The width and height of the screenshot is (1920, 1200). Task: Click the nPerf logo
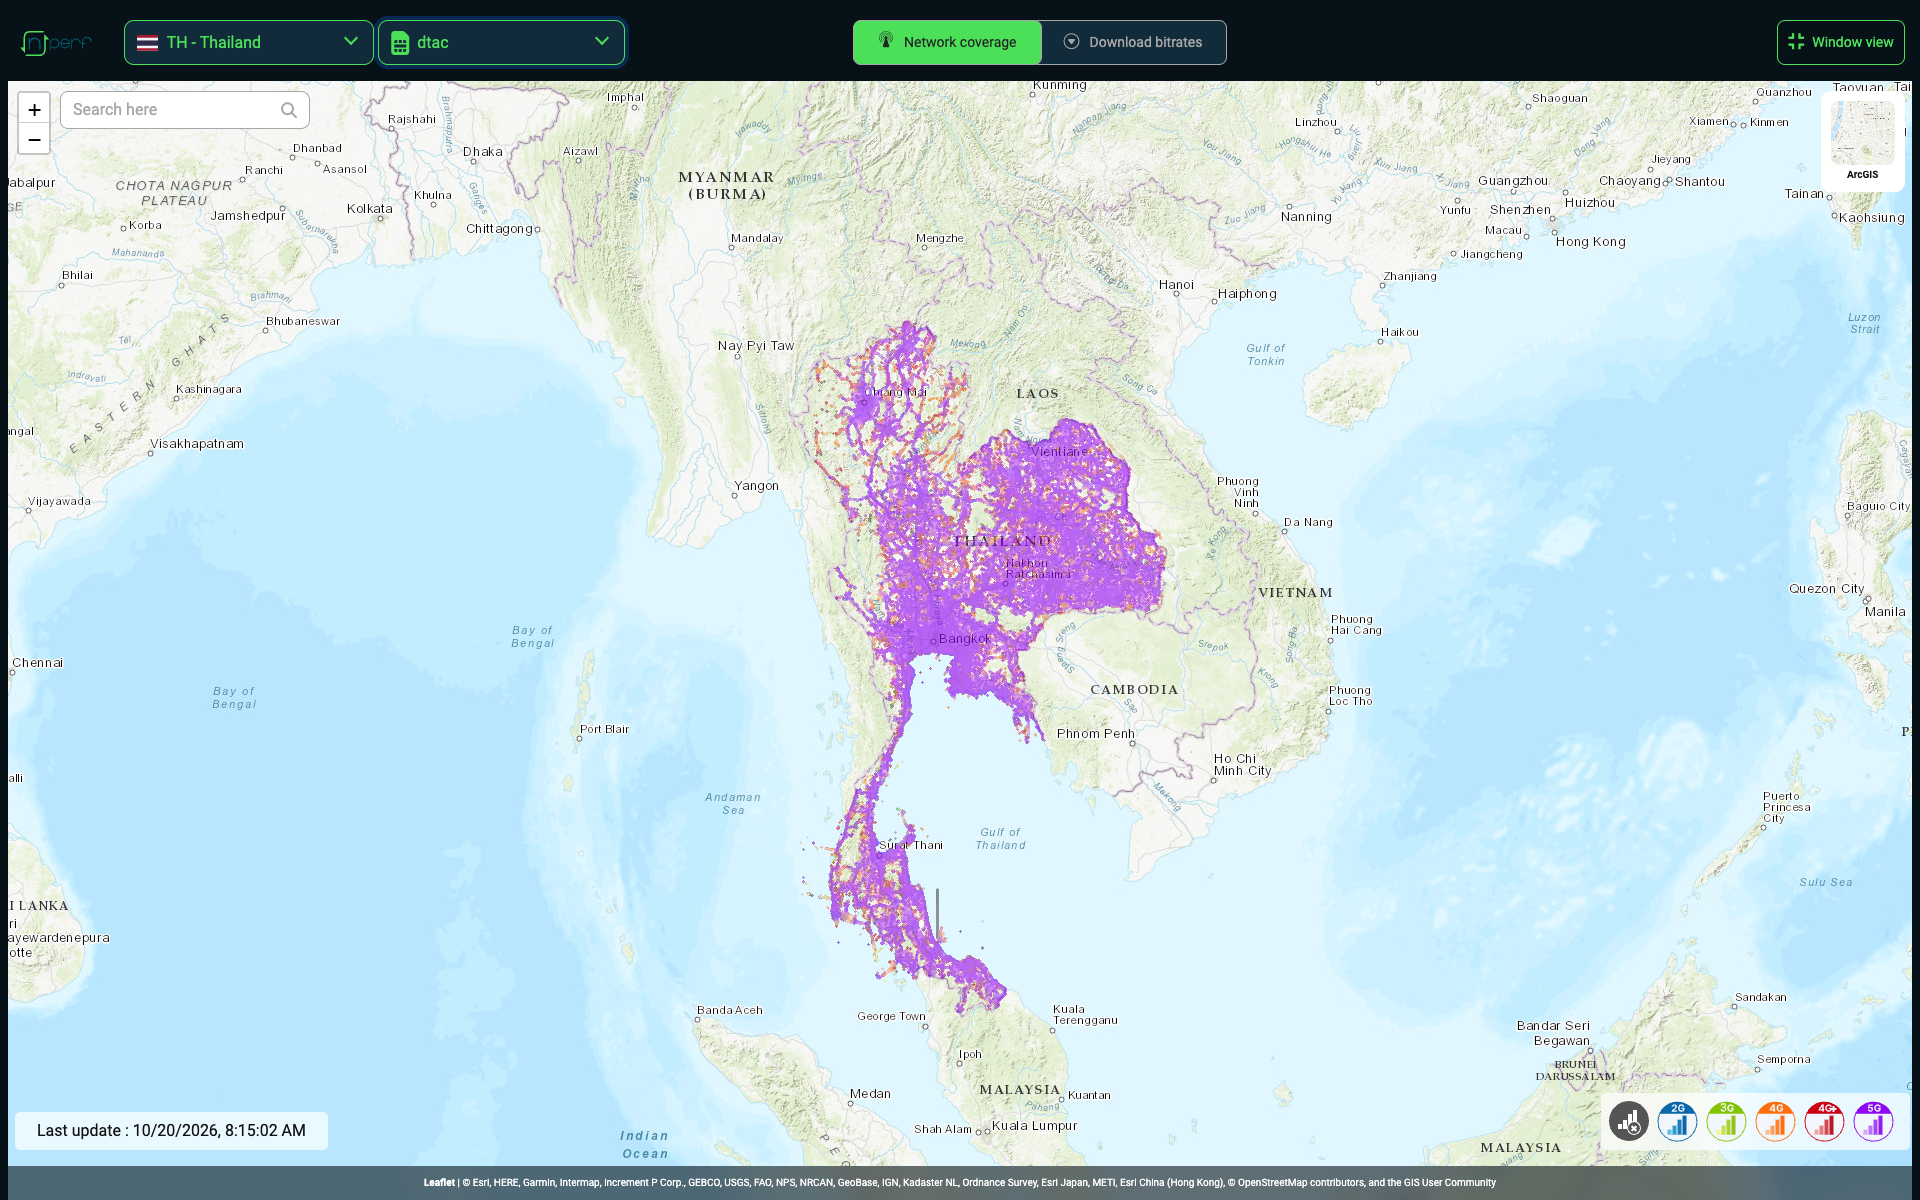click(56, 42)
